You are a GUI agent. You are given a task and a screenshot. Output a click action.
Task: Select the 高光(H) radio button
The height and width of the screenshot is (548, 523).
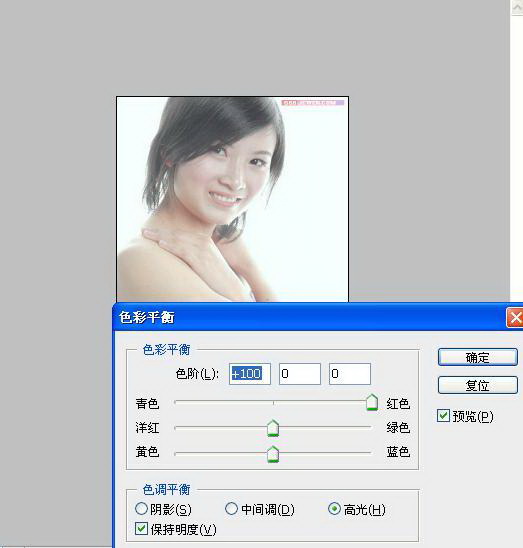point(334,509)
